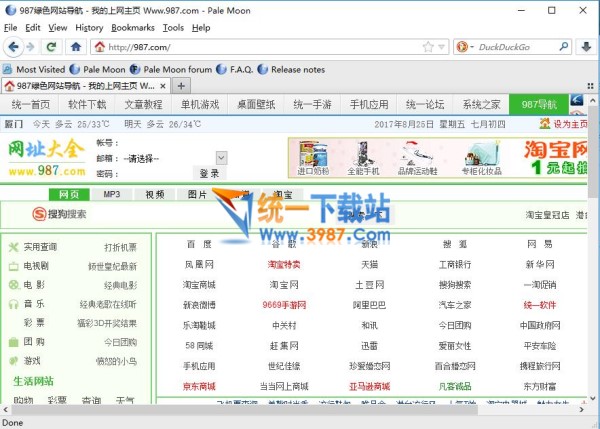Screen dimensions: 600x429
Task: Click the horizontal scrollbar thumb
Action: pos(245,409)
